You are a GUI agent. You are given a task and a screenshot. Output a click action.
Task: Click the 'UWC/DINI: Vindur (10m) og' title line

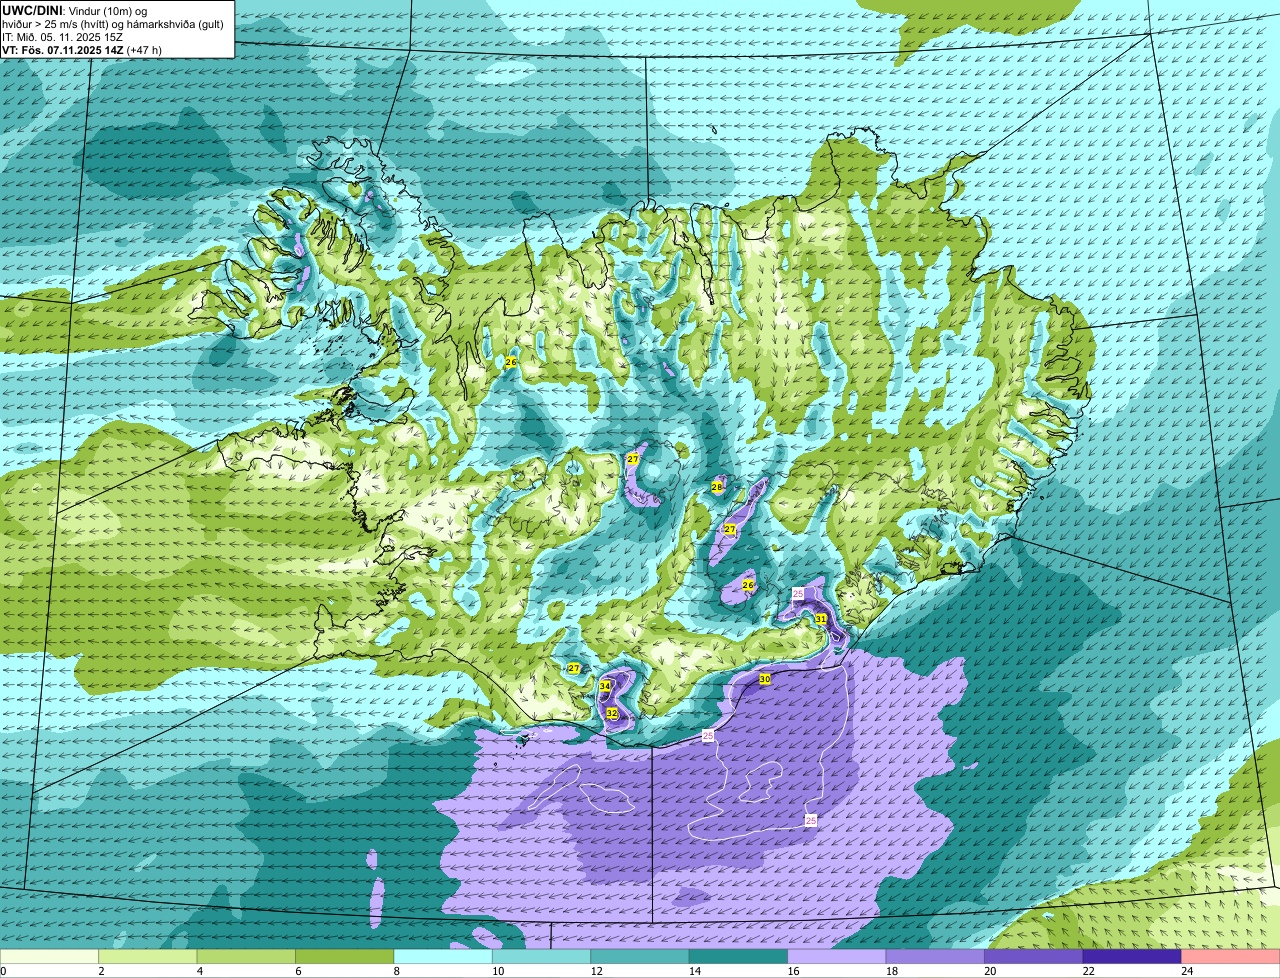(75, 10)
